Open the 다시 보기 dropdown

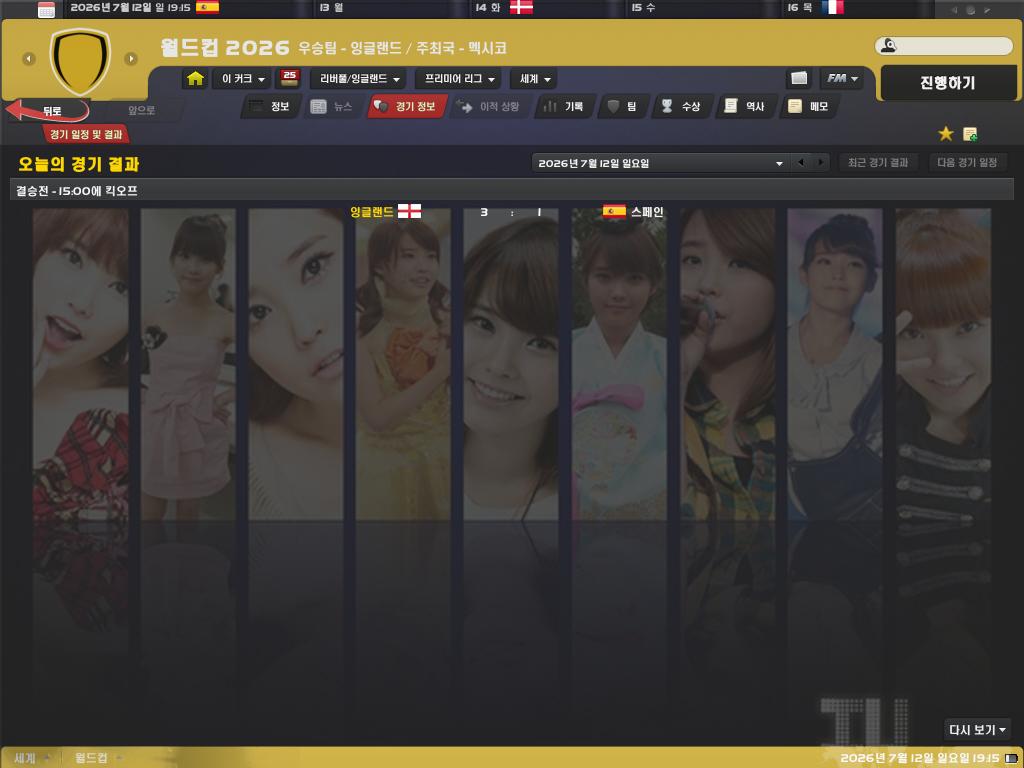(977, 730)
